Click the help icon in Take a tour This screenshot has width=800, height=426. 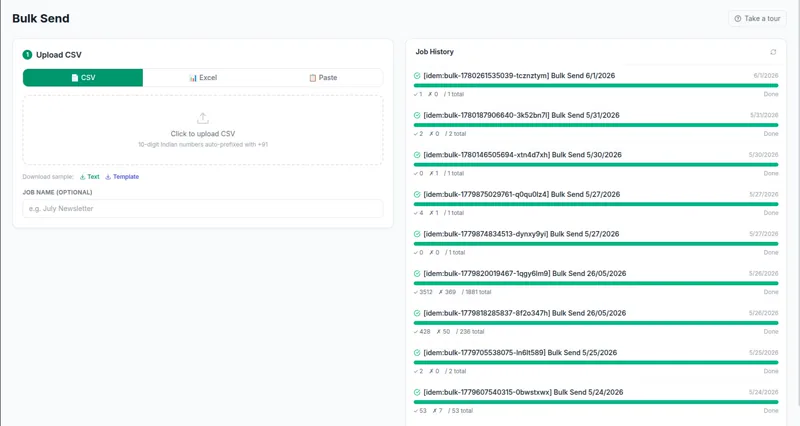click(738, 18)
